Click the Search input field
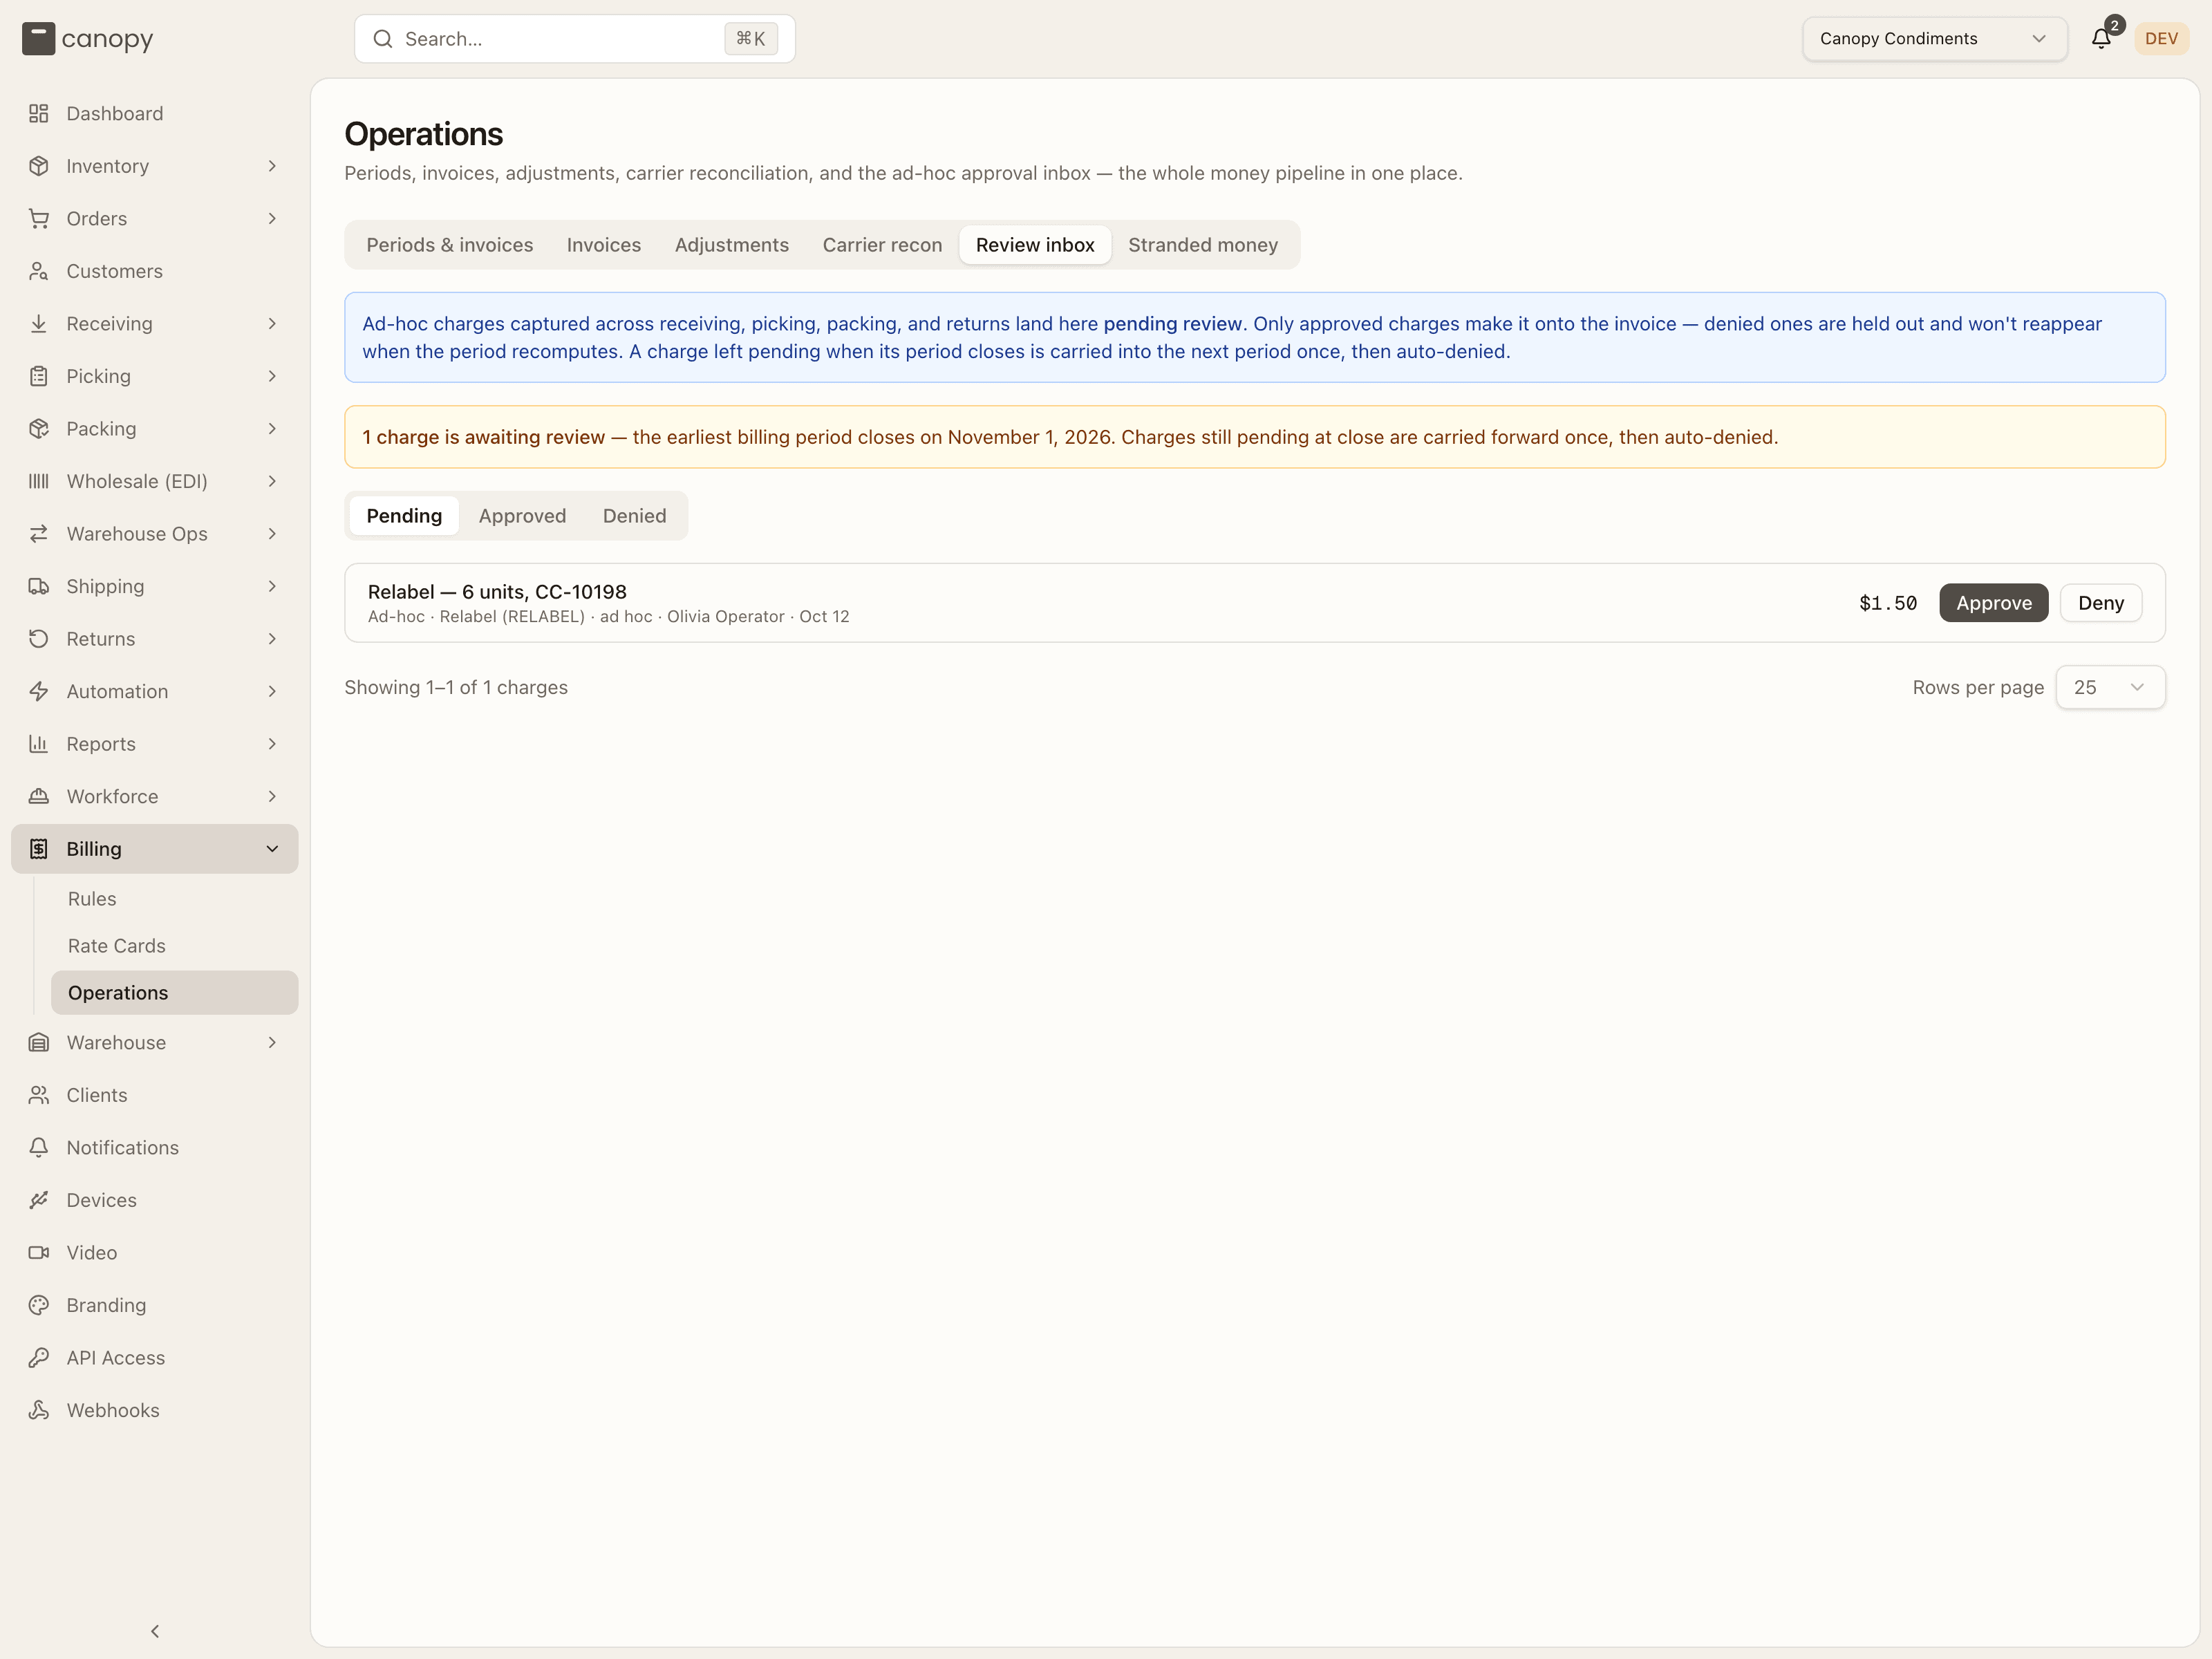This screenshot has height=1659, width=2212. 574,39
